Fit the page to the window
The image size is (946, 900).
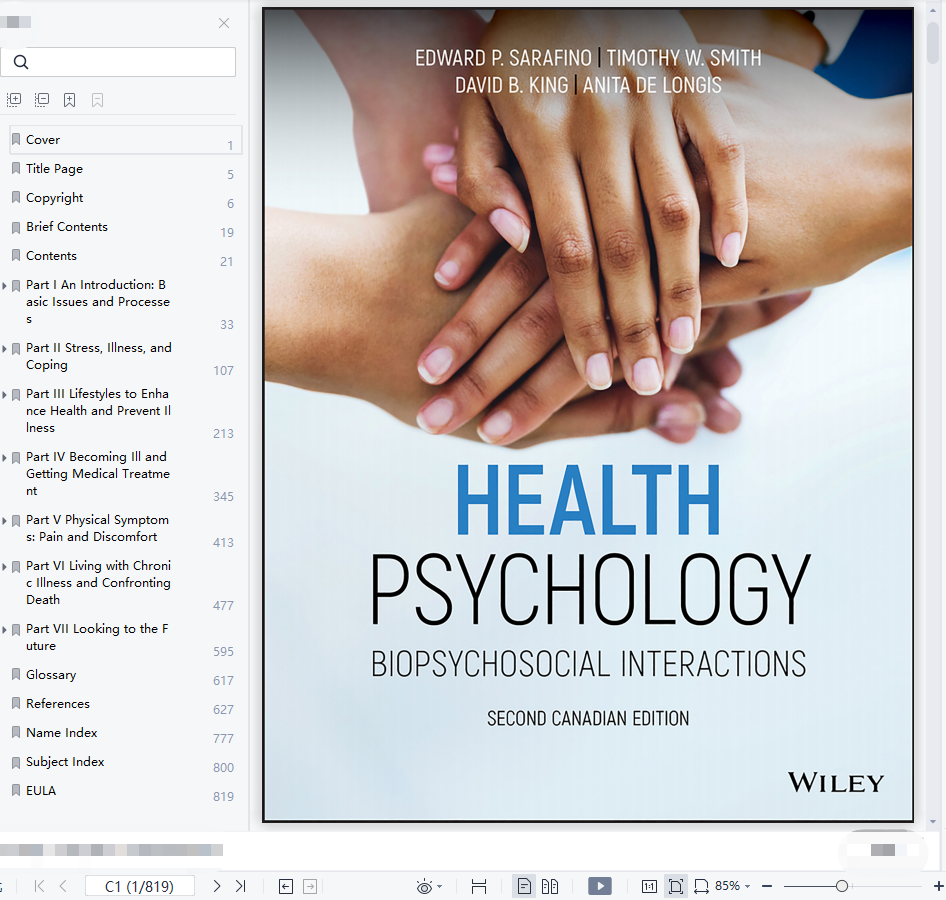[676, 886]
